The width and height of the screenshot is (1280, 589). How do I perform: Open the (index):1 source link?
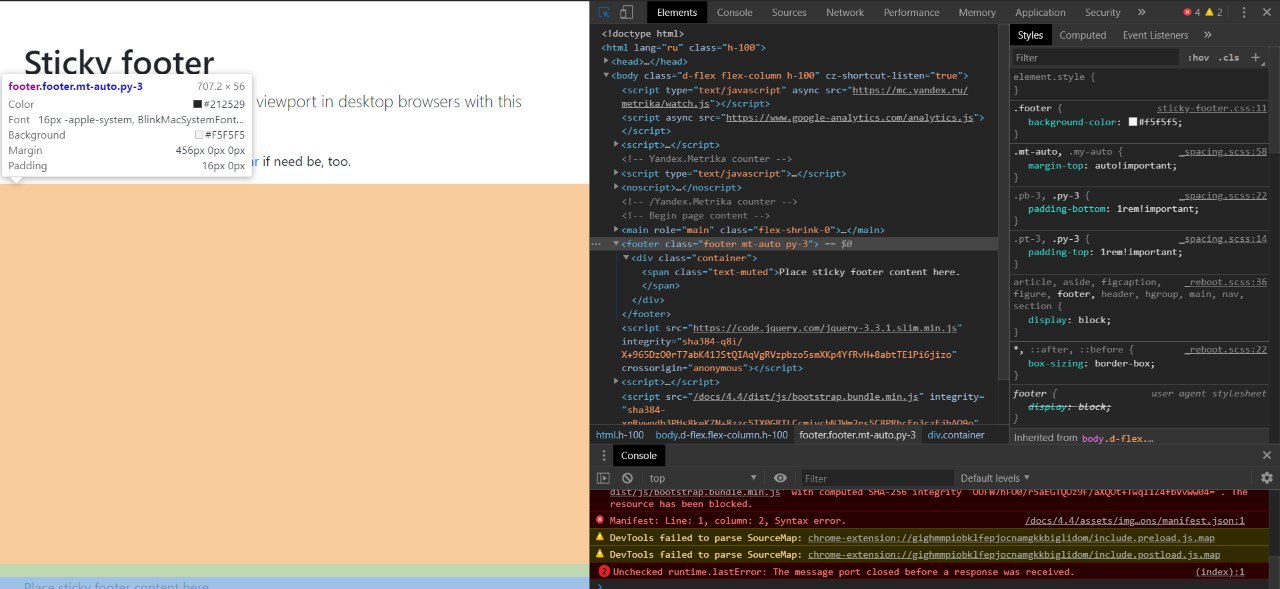pyautogui.click(x=1220, y=572)
